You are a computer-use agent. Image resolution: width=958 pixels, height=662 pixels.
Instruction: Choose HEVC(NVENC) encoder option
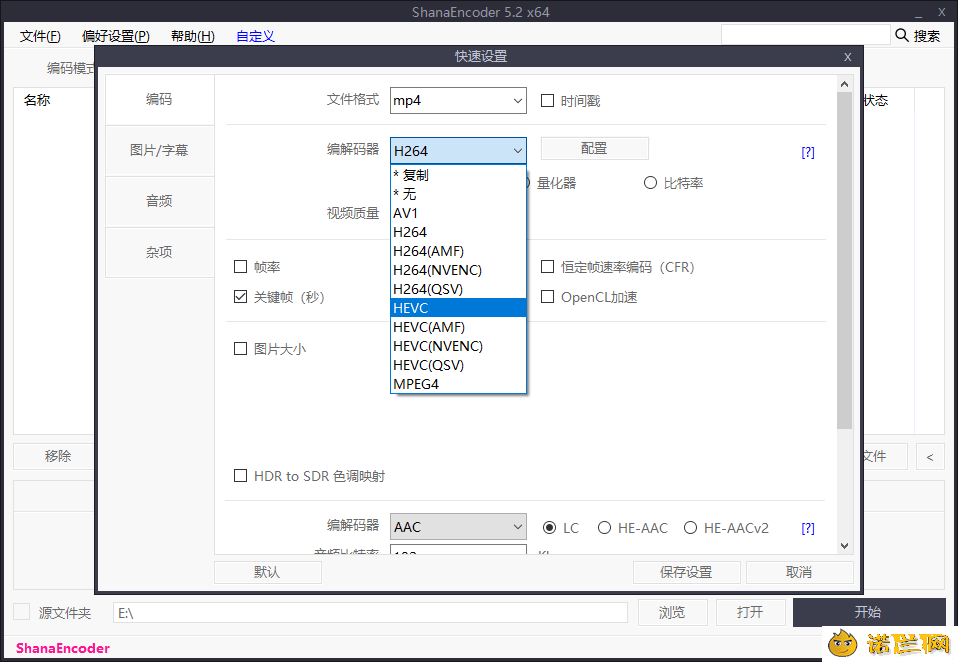tap(458, 346)
